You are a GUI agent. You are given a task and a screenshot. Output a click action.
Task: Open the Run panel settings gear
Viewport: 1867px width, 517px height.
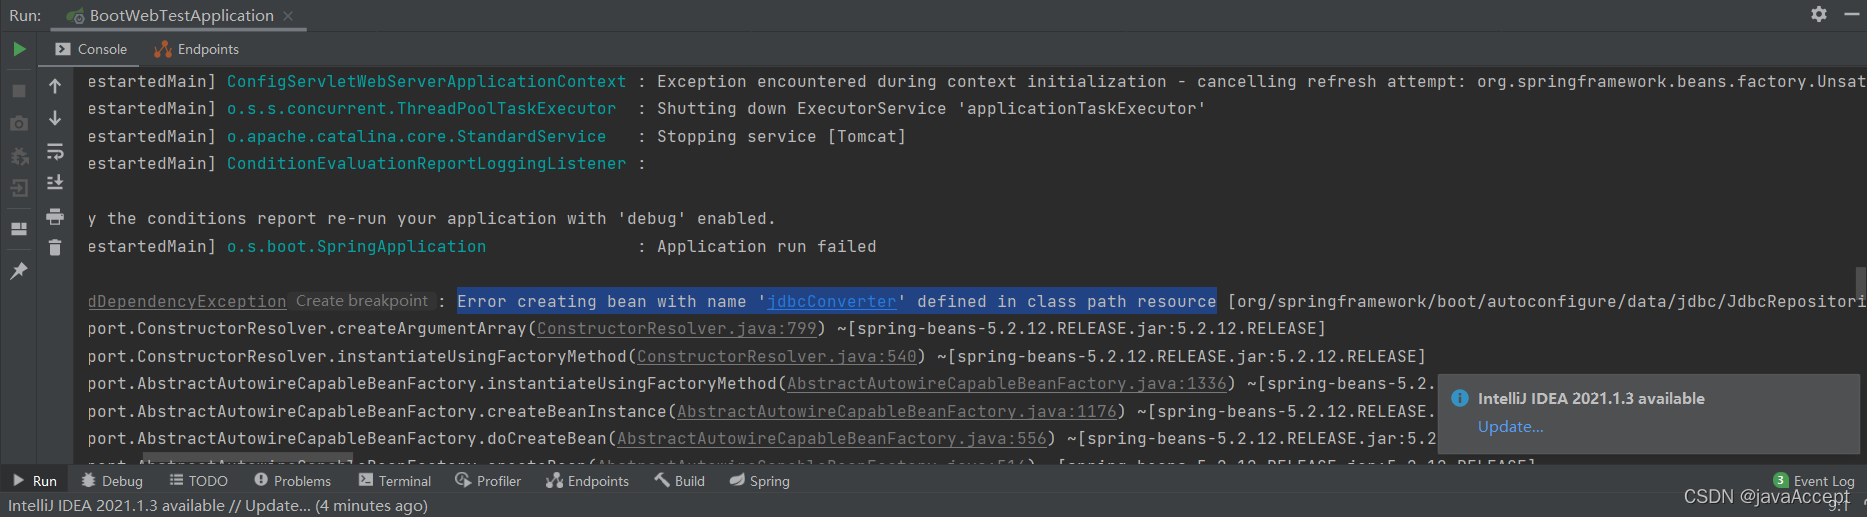click(1819, 14)
